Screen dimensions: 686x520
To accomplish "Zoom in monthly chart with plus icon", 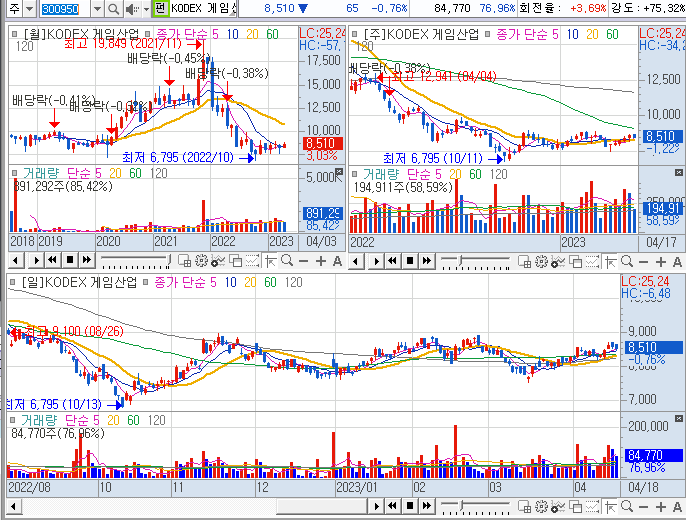I will (321, 262).
